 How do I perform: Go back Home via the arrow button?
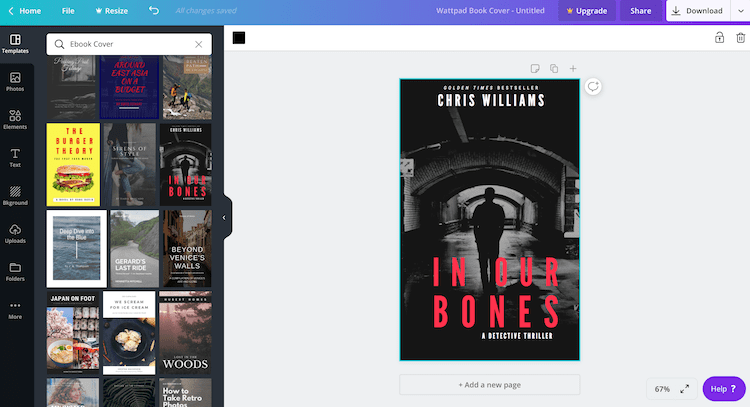coord(24,11)
